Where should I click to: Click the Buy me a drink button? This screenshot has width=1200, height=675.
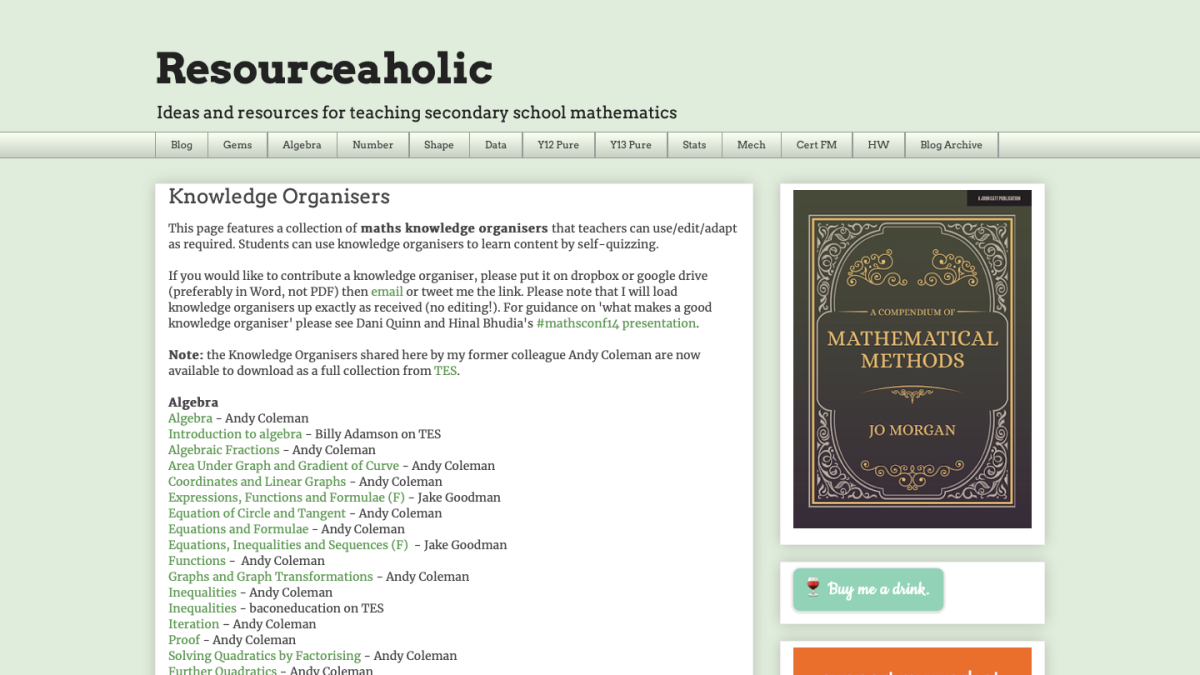click(x=868, y=589)
